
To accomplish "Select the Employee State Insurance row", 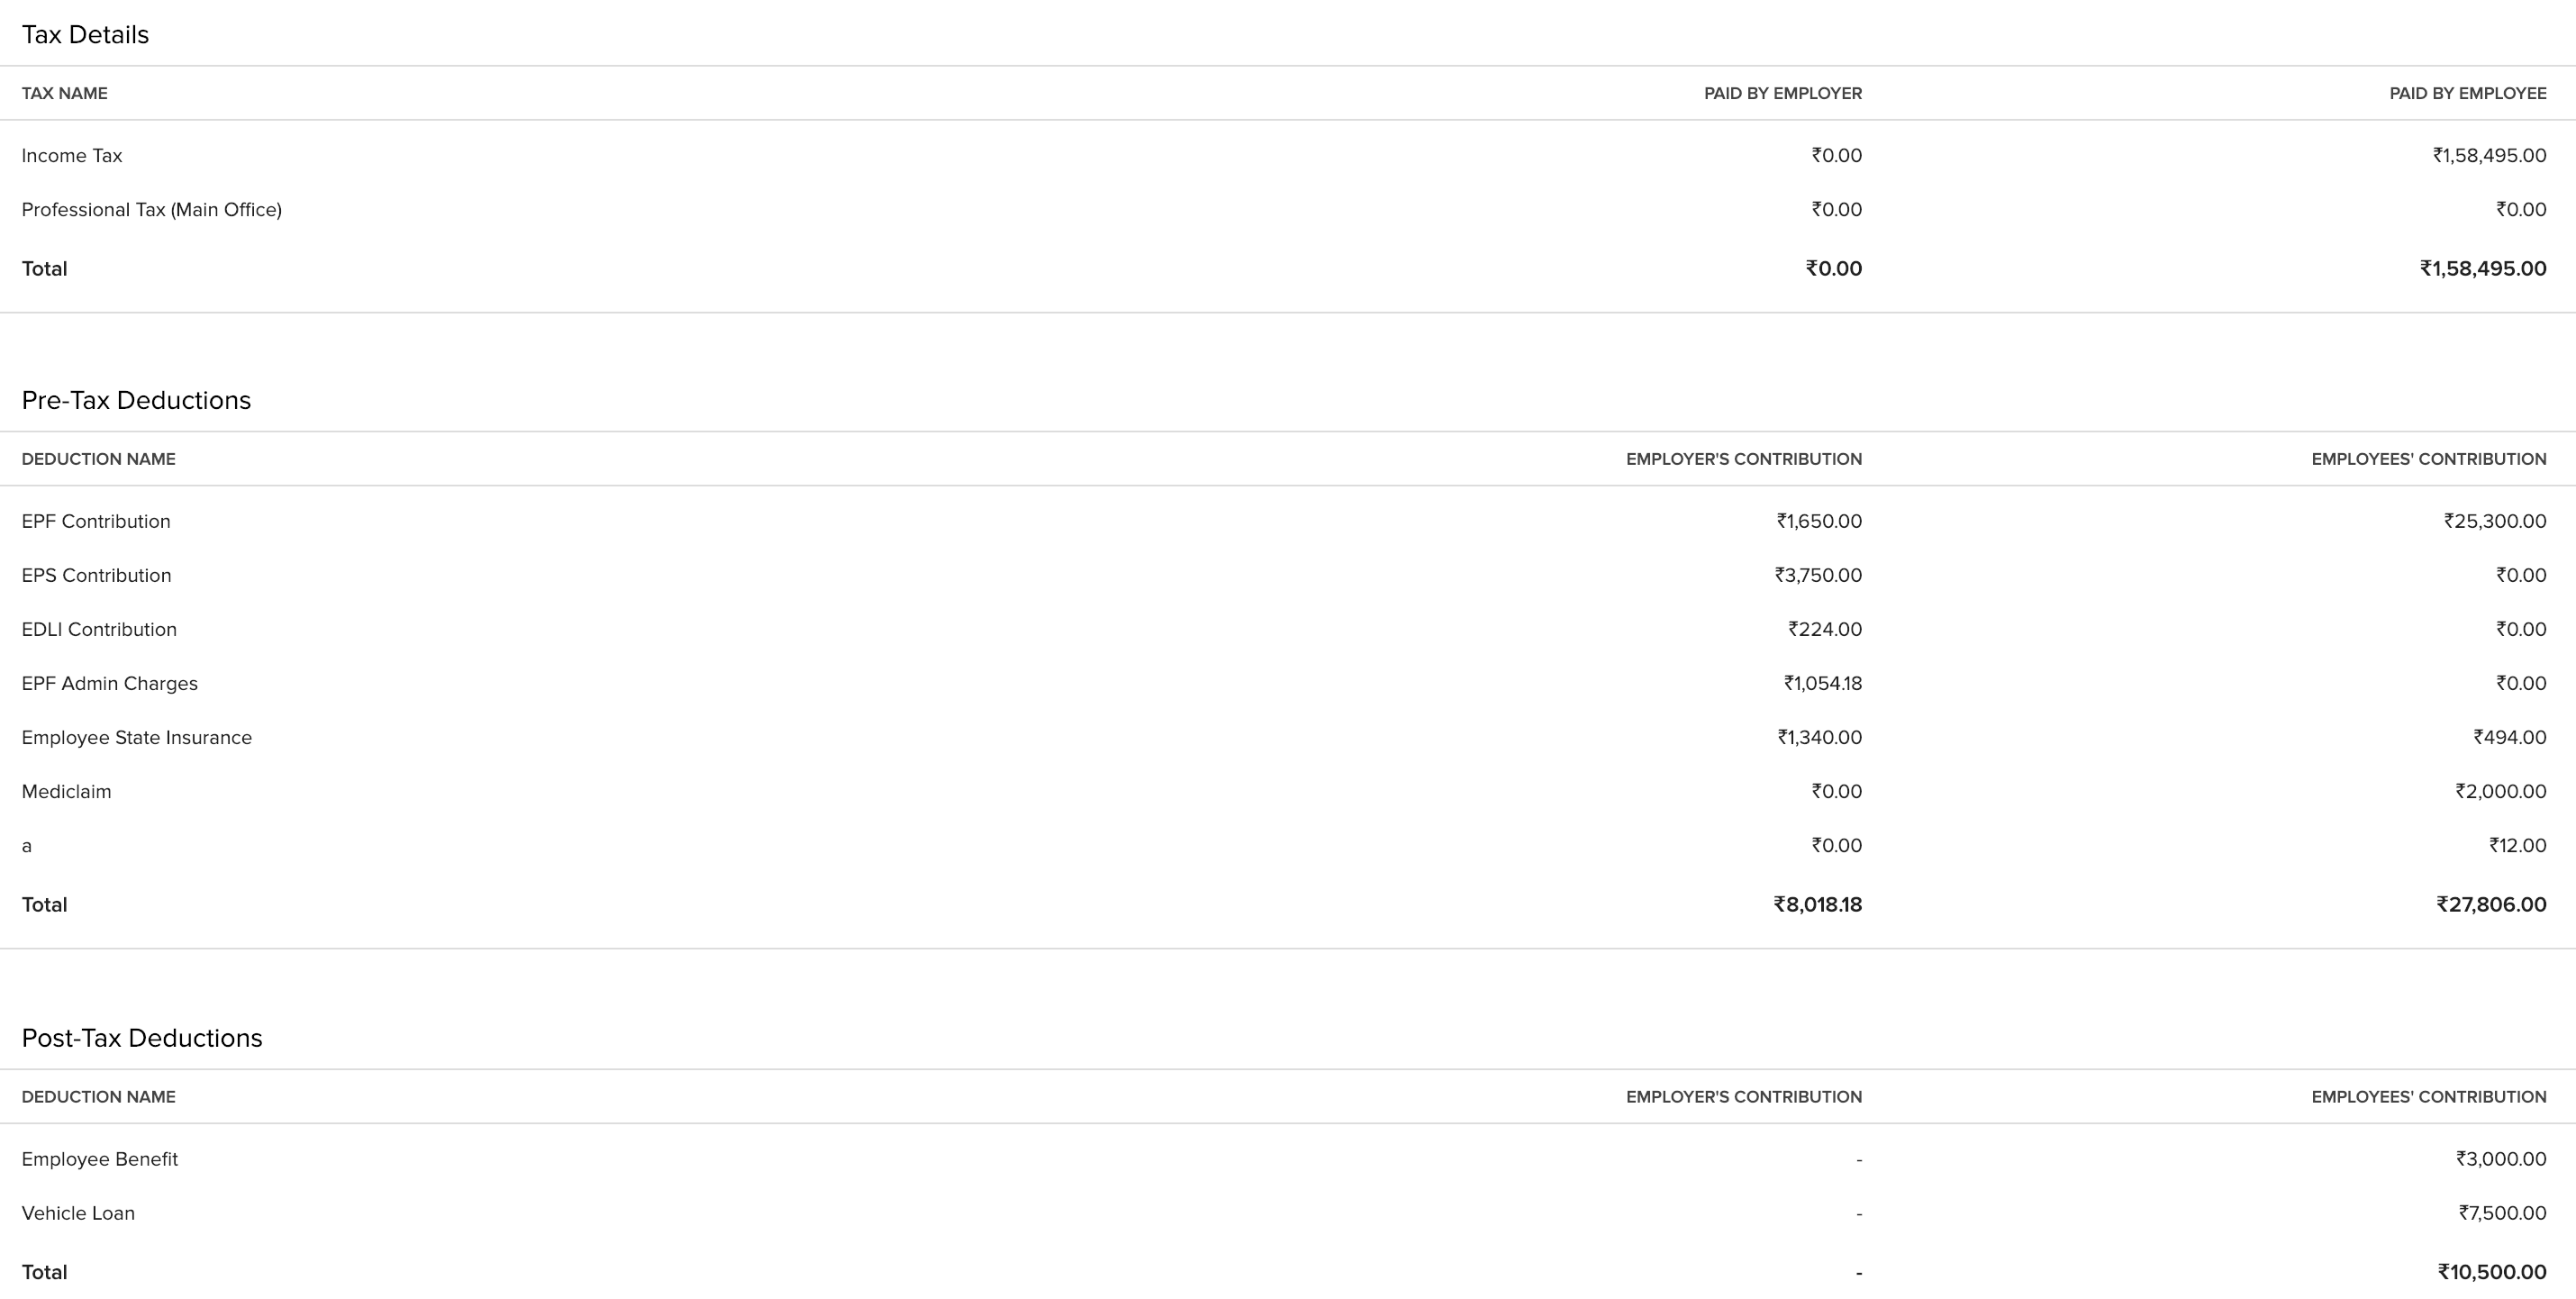I will coord(137,738).
